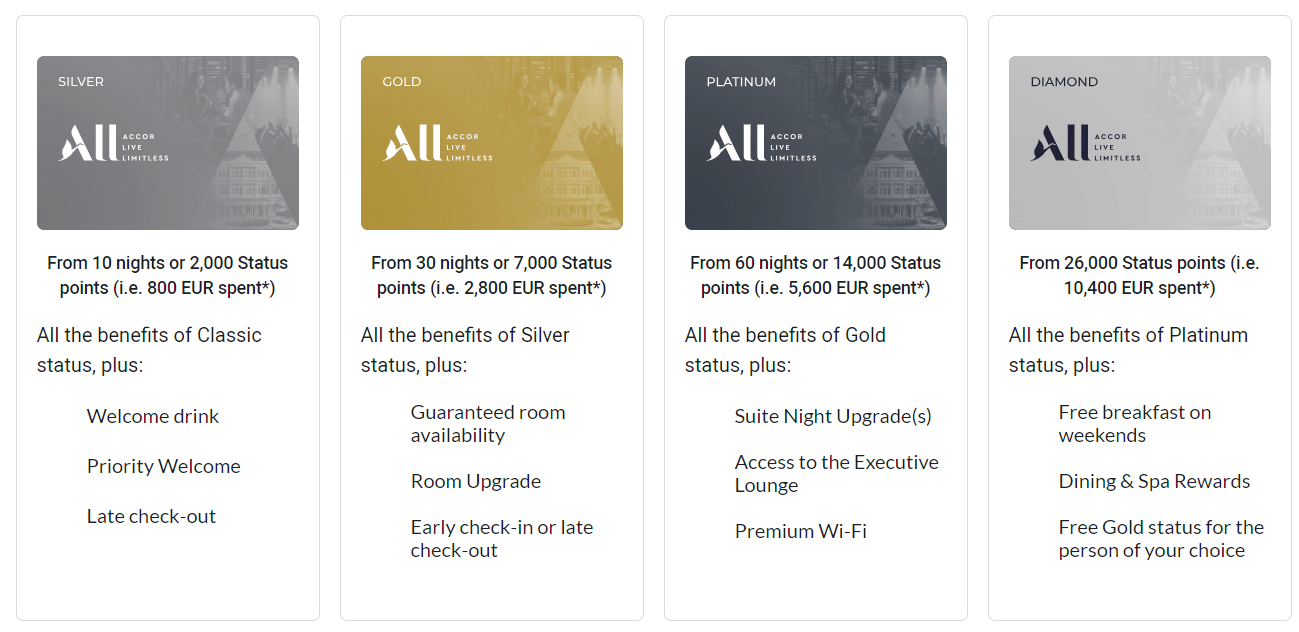Select the PLATINUM label on the dark card
This screenshot has height=632, width=1299.
pos(741,82)
